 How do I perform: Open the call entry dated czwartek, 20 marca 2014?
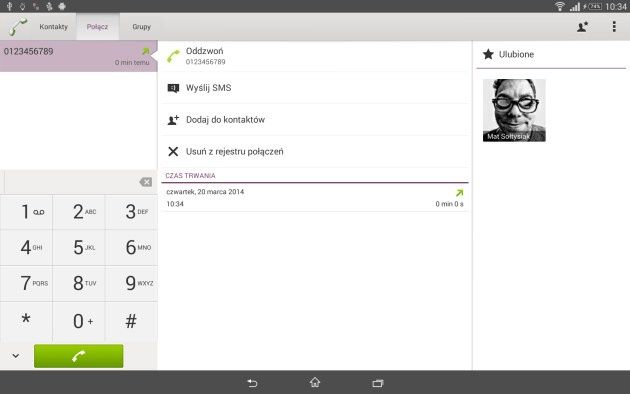[315, 198]
